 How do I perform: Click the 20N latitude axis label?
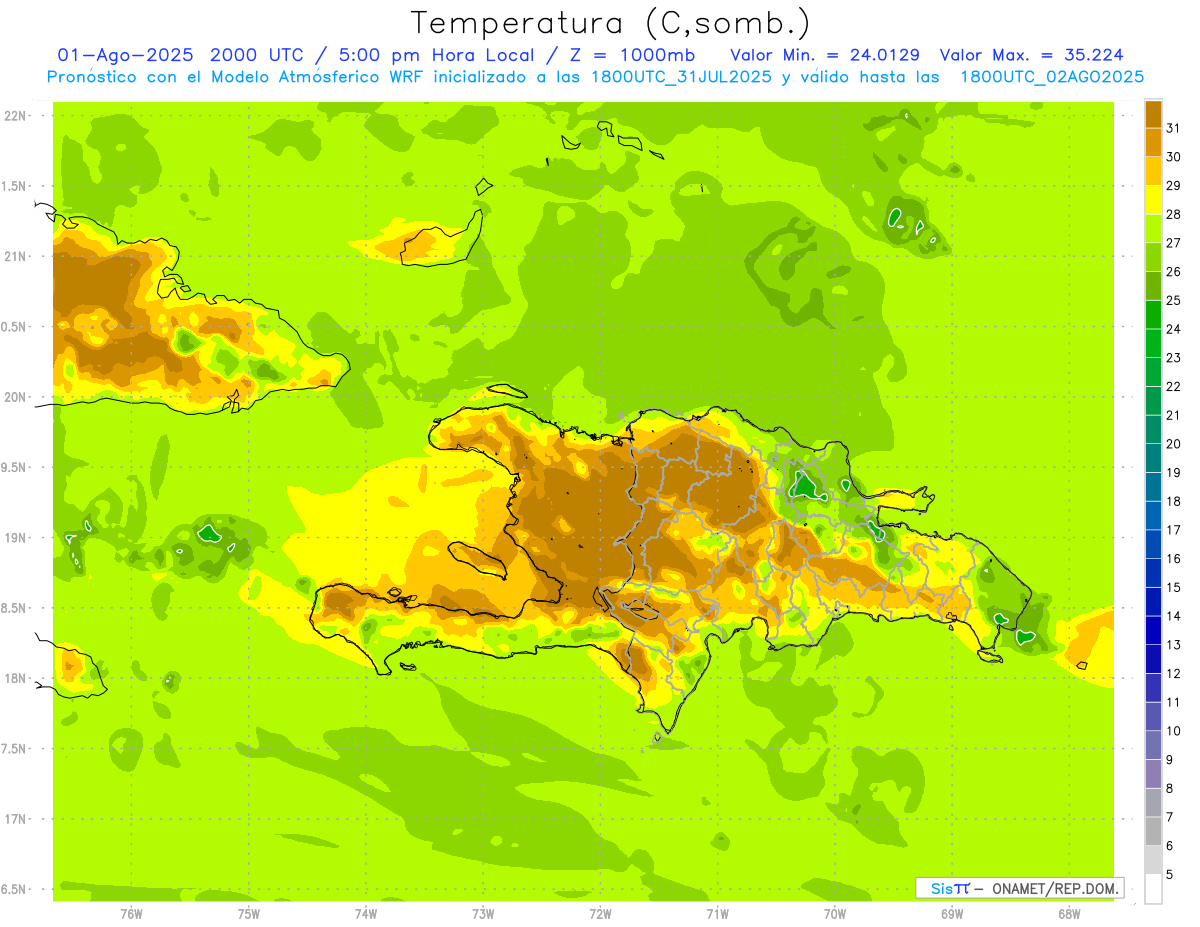click(16, 397)
